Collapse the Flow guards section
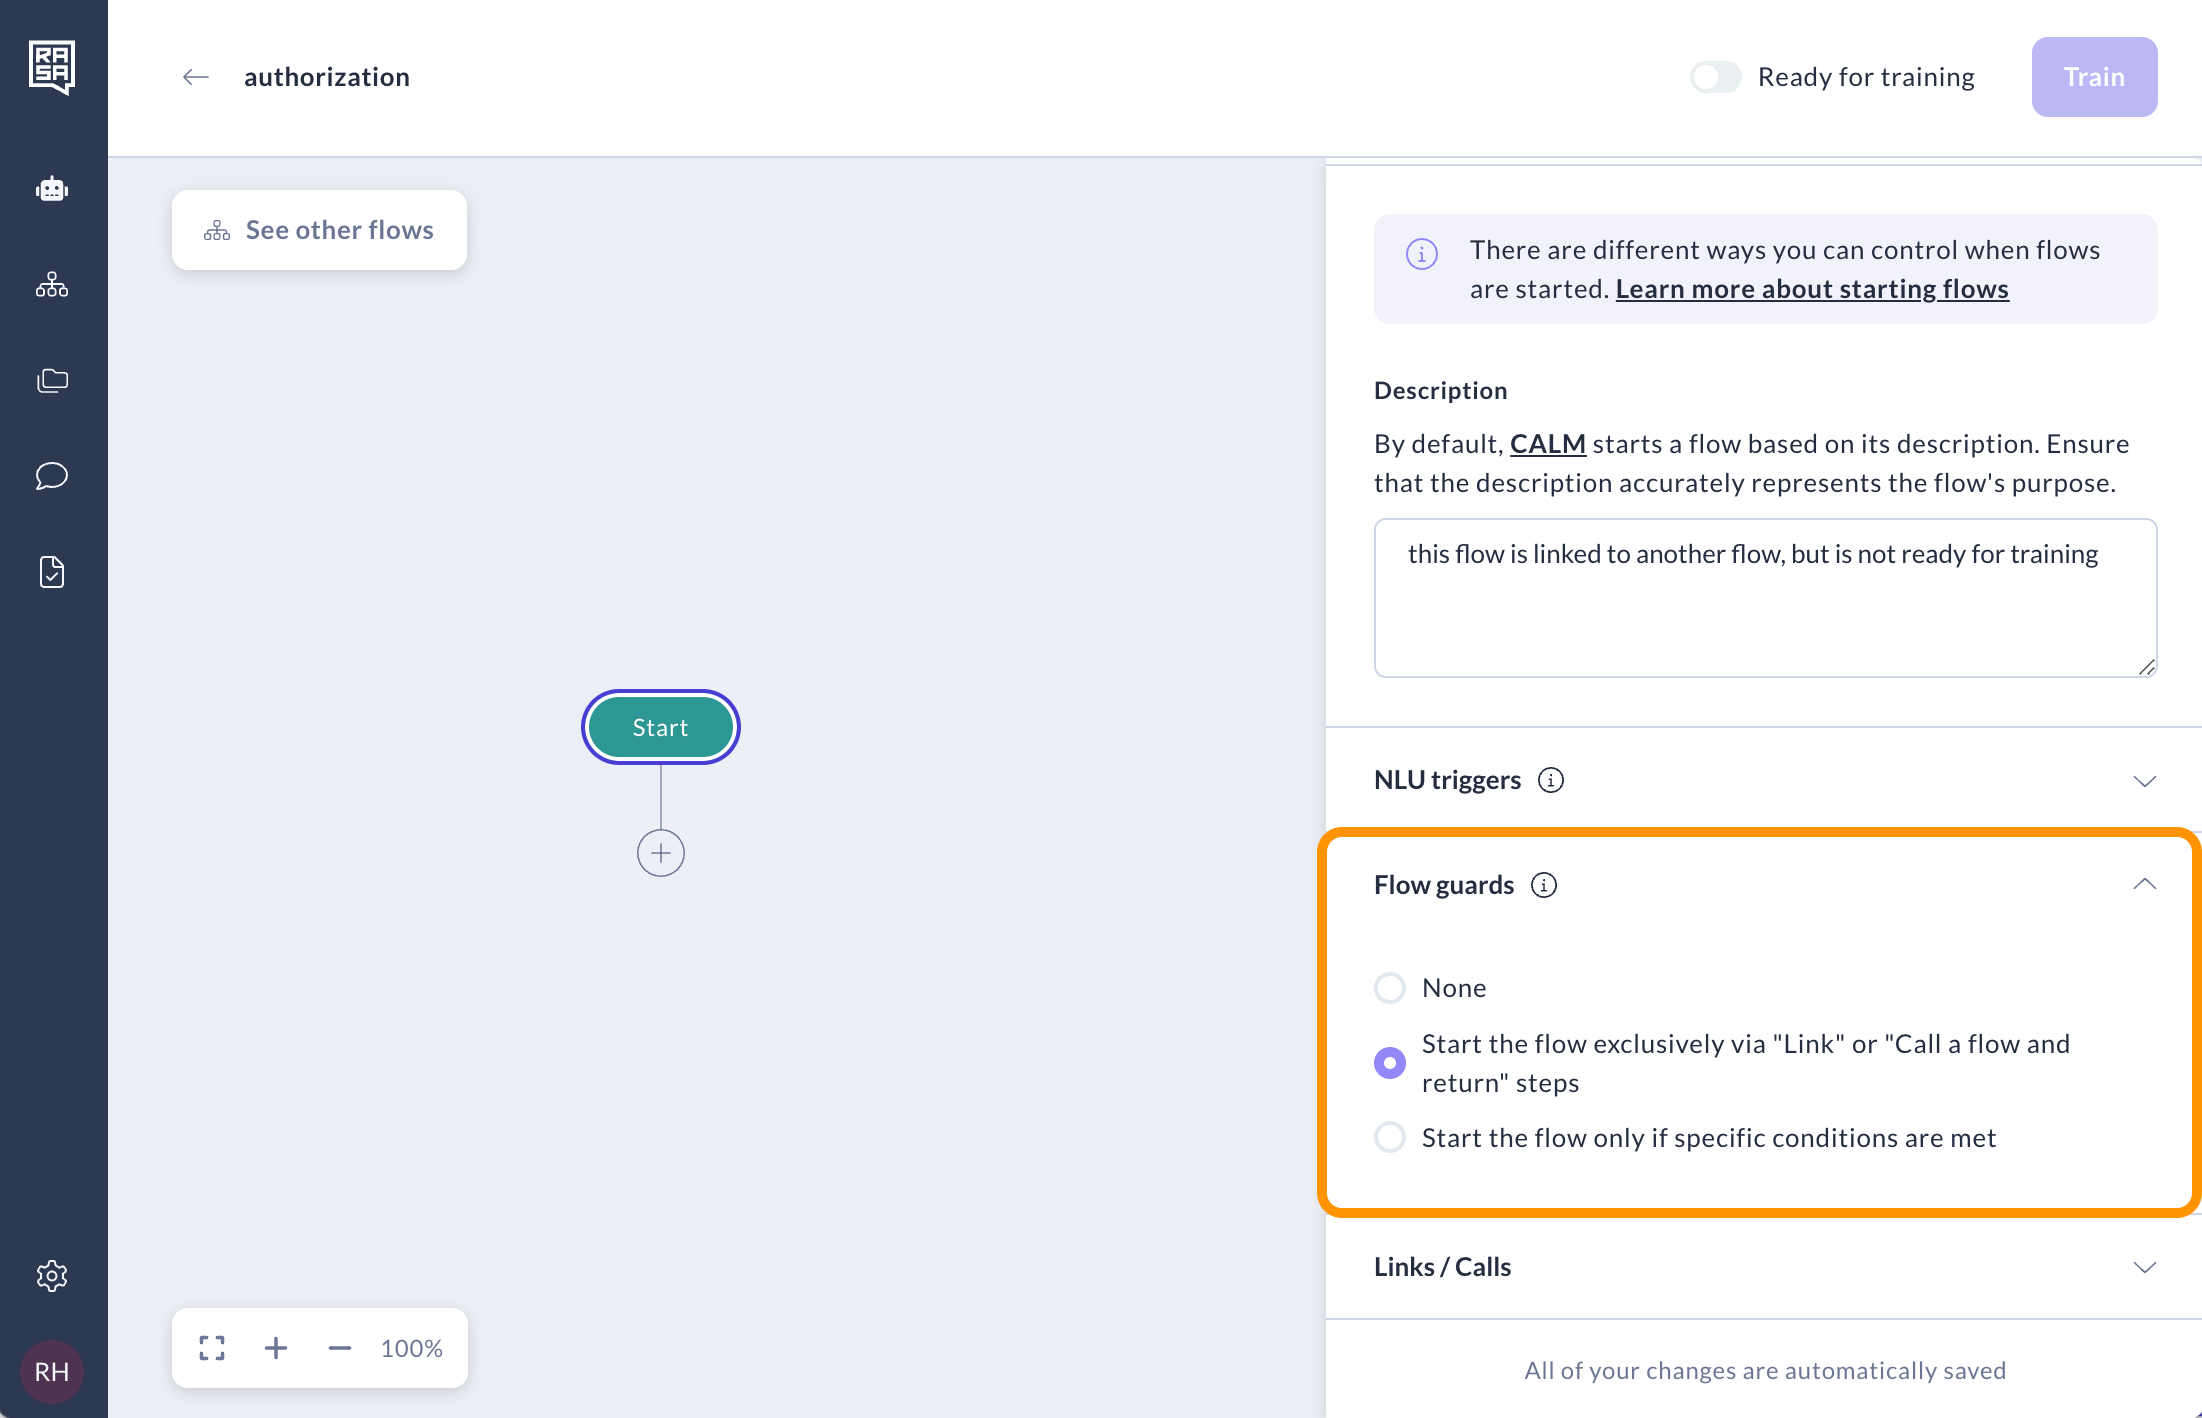This screenshot has height=1418, width=2202. (2144, 885)
